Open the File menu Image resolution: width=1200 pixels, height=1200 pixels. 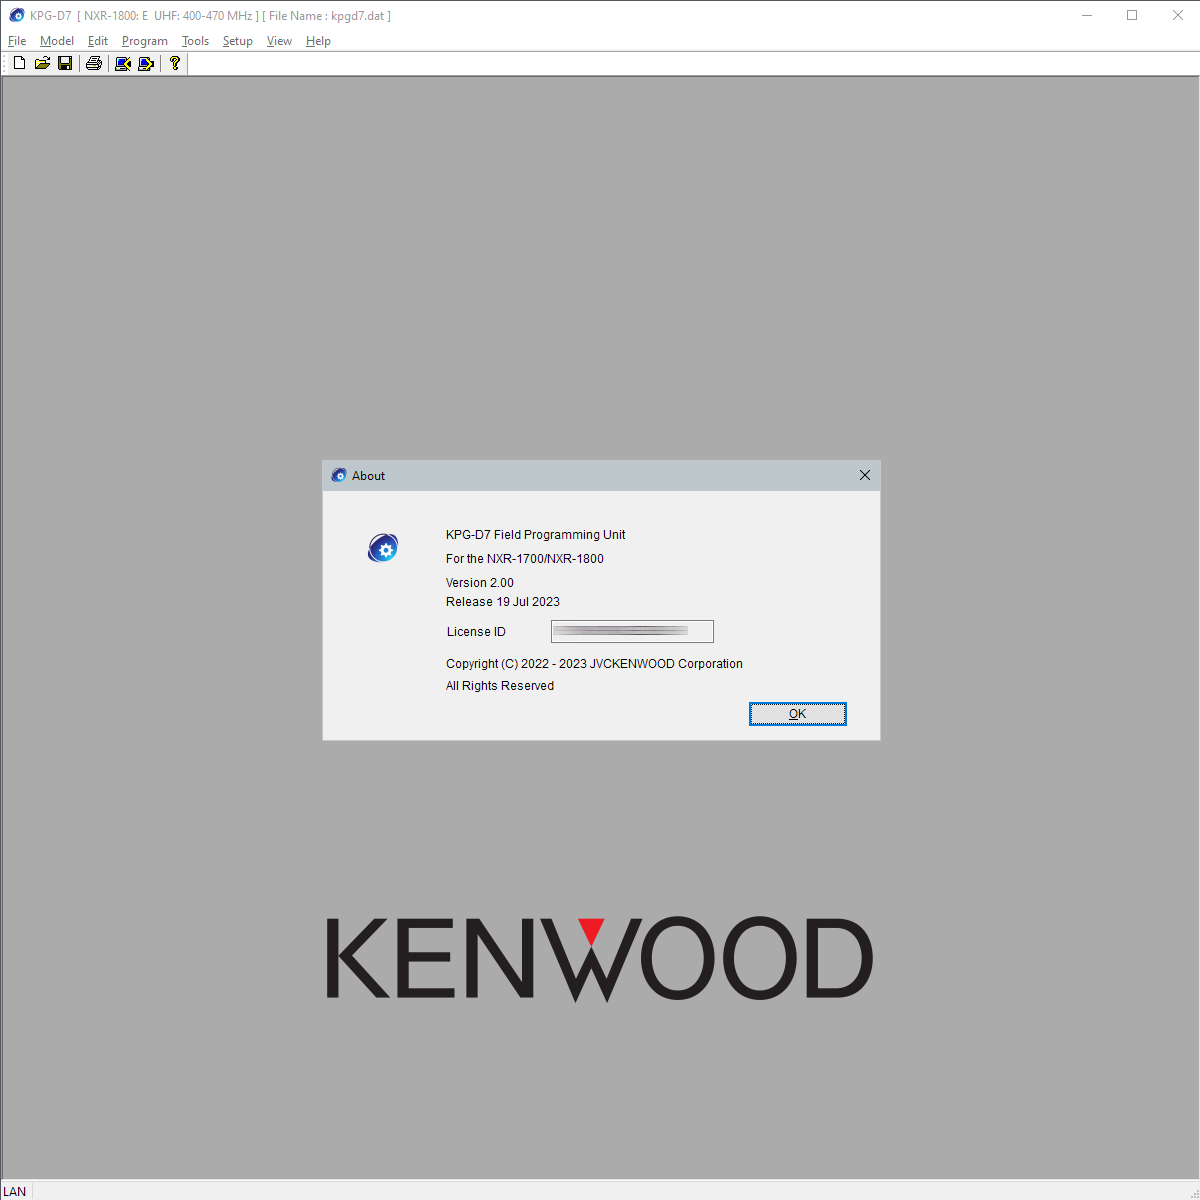[x=17, y=41]
